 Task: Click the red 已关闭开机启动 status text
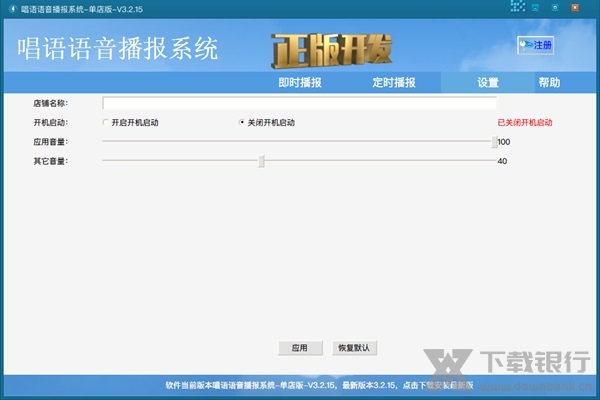pos(525,122)
